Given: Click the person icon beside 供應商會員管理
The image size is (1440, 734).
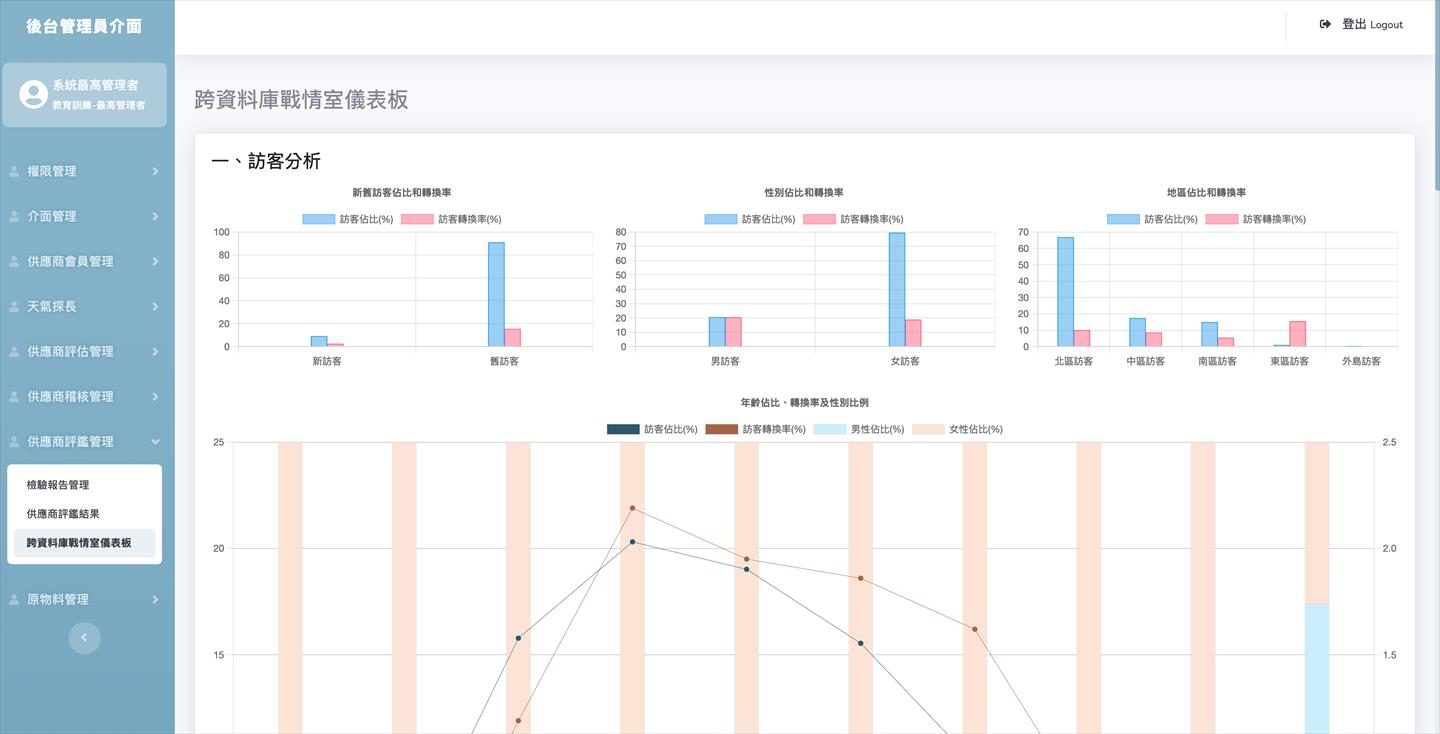Looking at the screenshot, I should [14, 261].
